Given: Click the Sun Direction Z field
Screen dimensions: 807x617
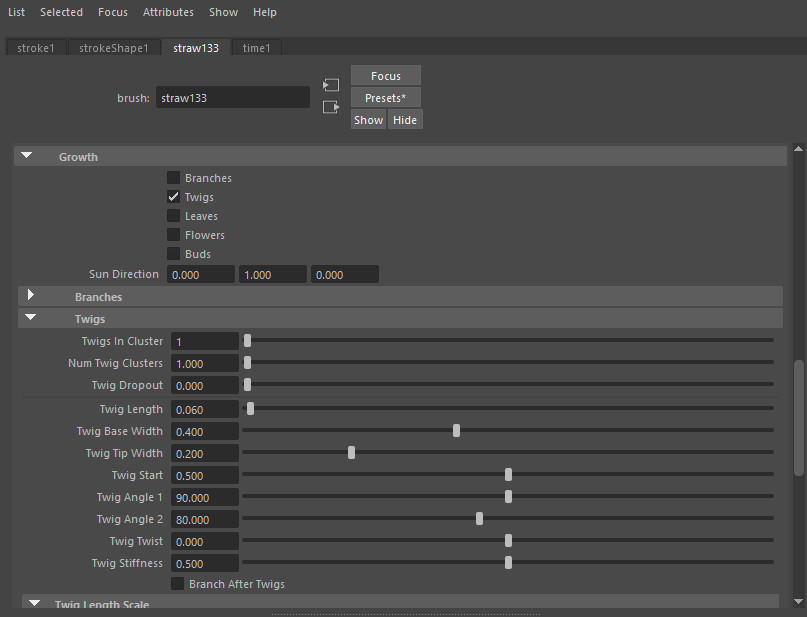Looking at the screenshot, I should (x=345, y=275).
